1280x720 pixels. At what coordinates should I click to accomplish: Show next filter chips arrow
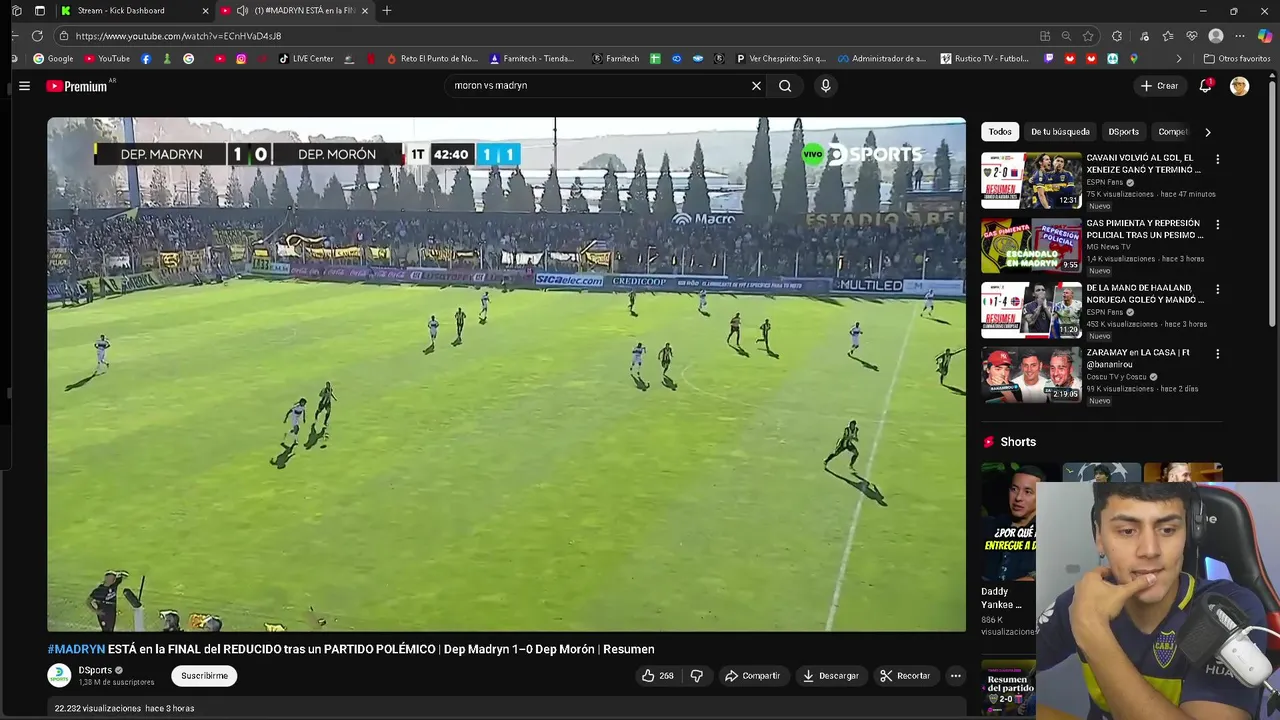pos(1207,132)
